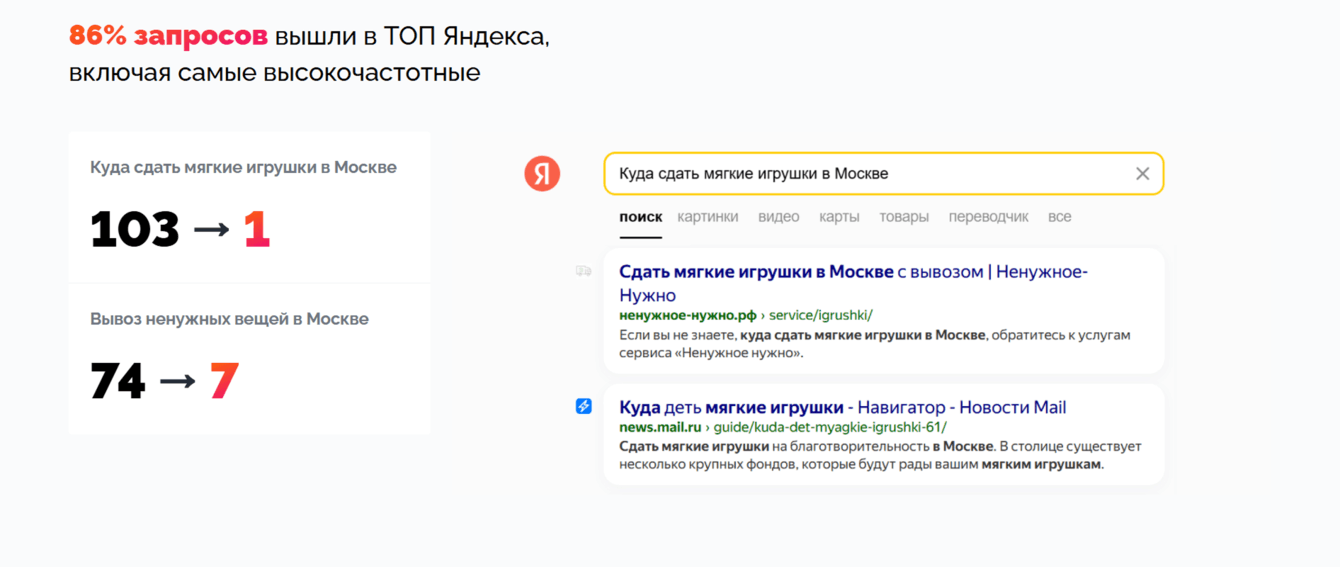Screen dimensions: 1340x567
Task: Click the favicon beside the Ненужное-Нужно result
Action: (584, 271)
